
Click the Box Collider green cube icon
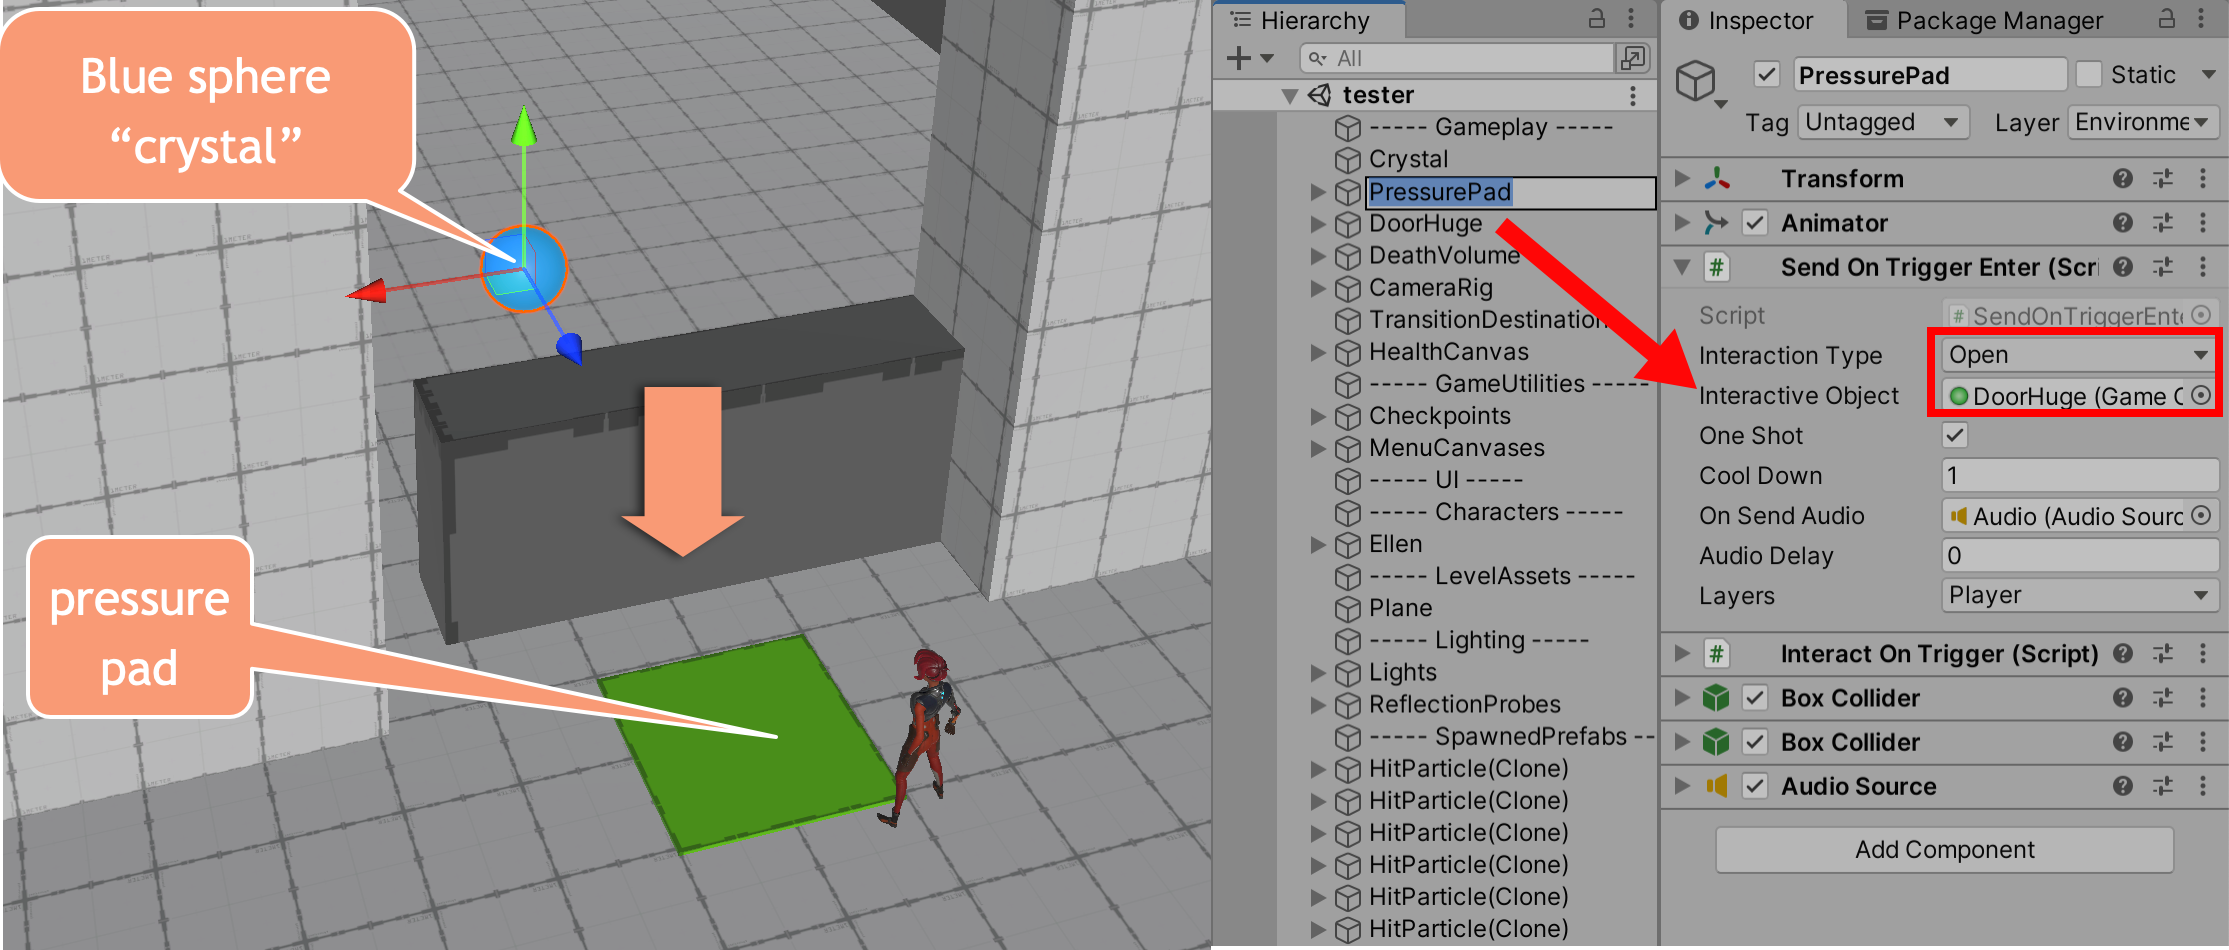click(x=1716, y=698)
